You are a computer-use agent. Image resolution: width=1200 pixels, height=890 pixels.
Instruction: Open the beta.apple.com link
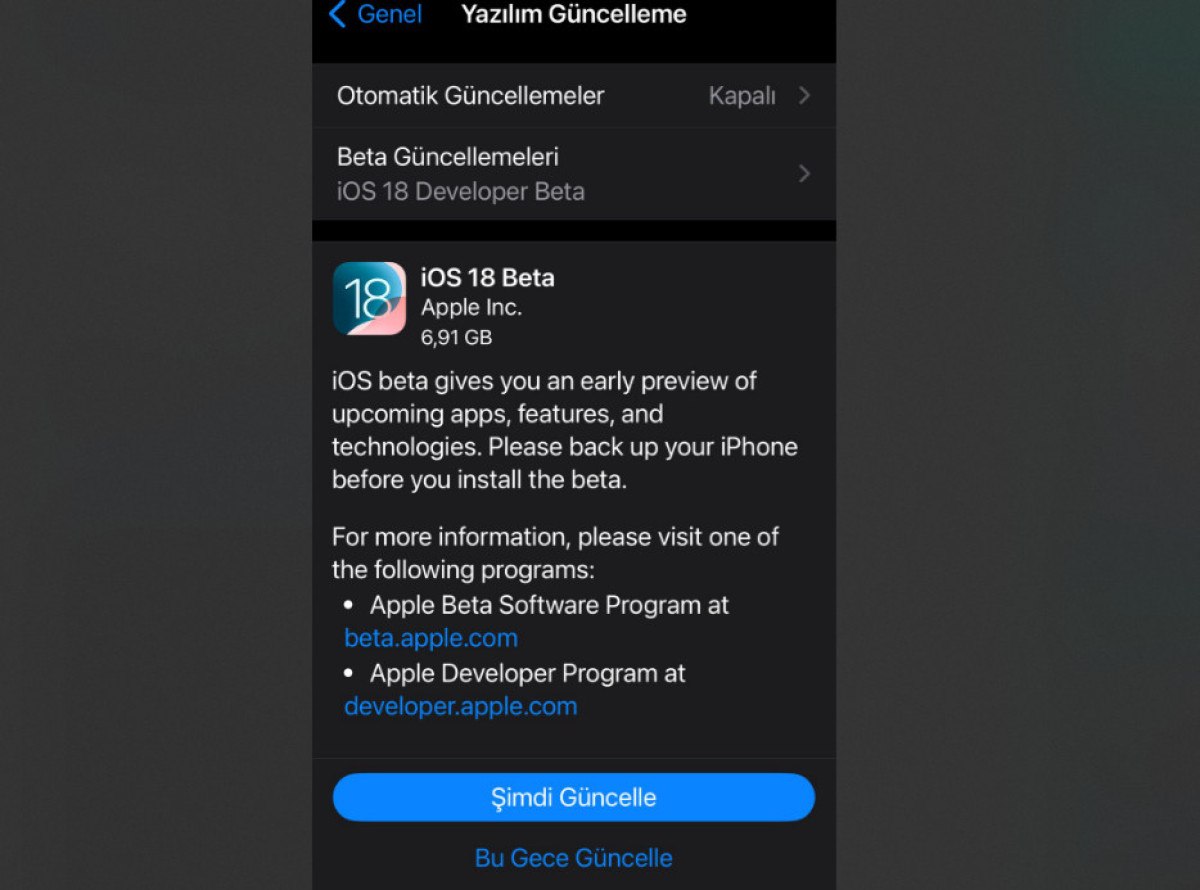pos(431,638)
